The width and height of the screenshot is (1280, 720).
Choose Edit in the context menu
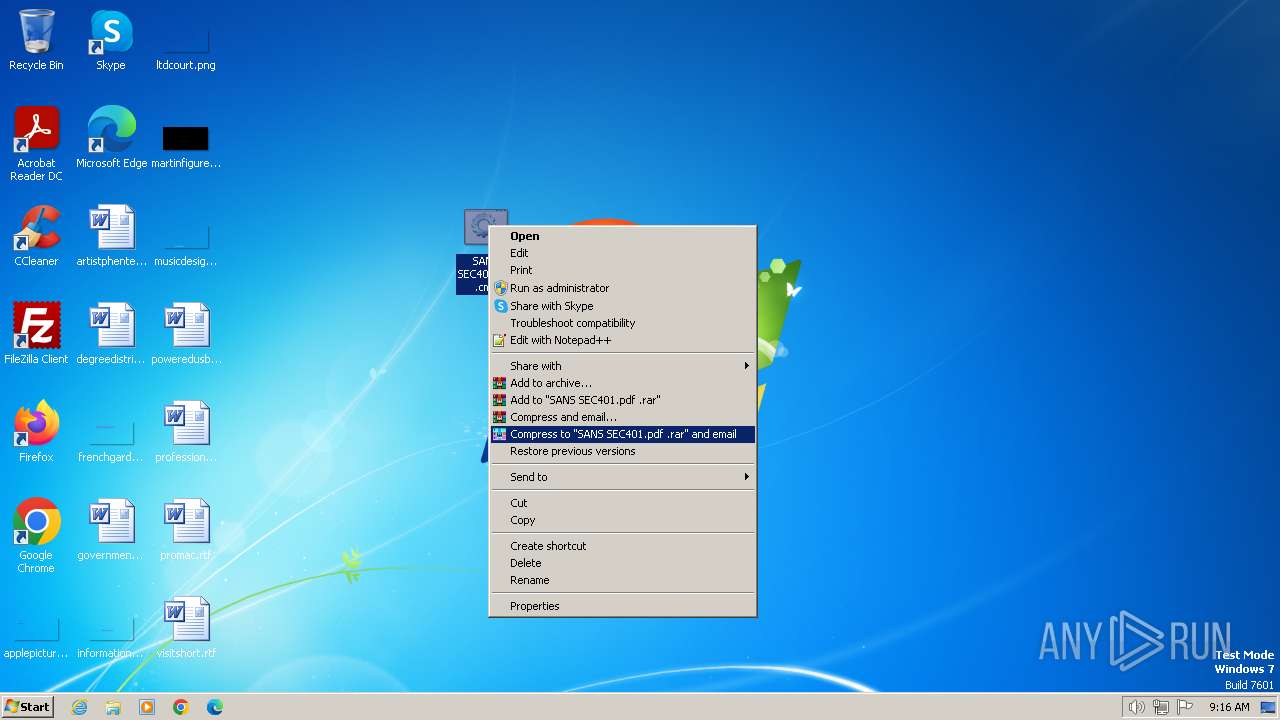coord(622,253)
